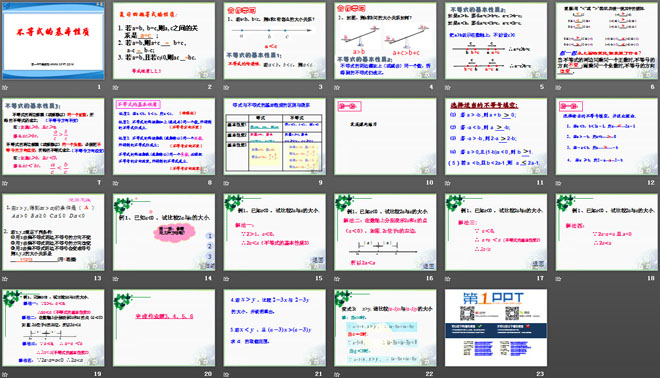Play animations via star under slide 3
The width and height of the screenshot is (660, 378).
(x=226, y=87)
